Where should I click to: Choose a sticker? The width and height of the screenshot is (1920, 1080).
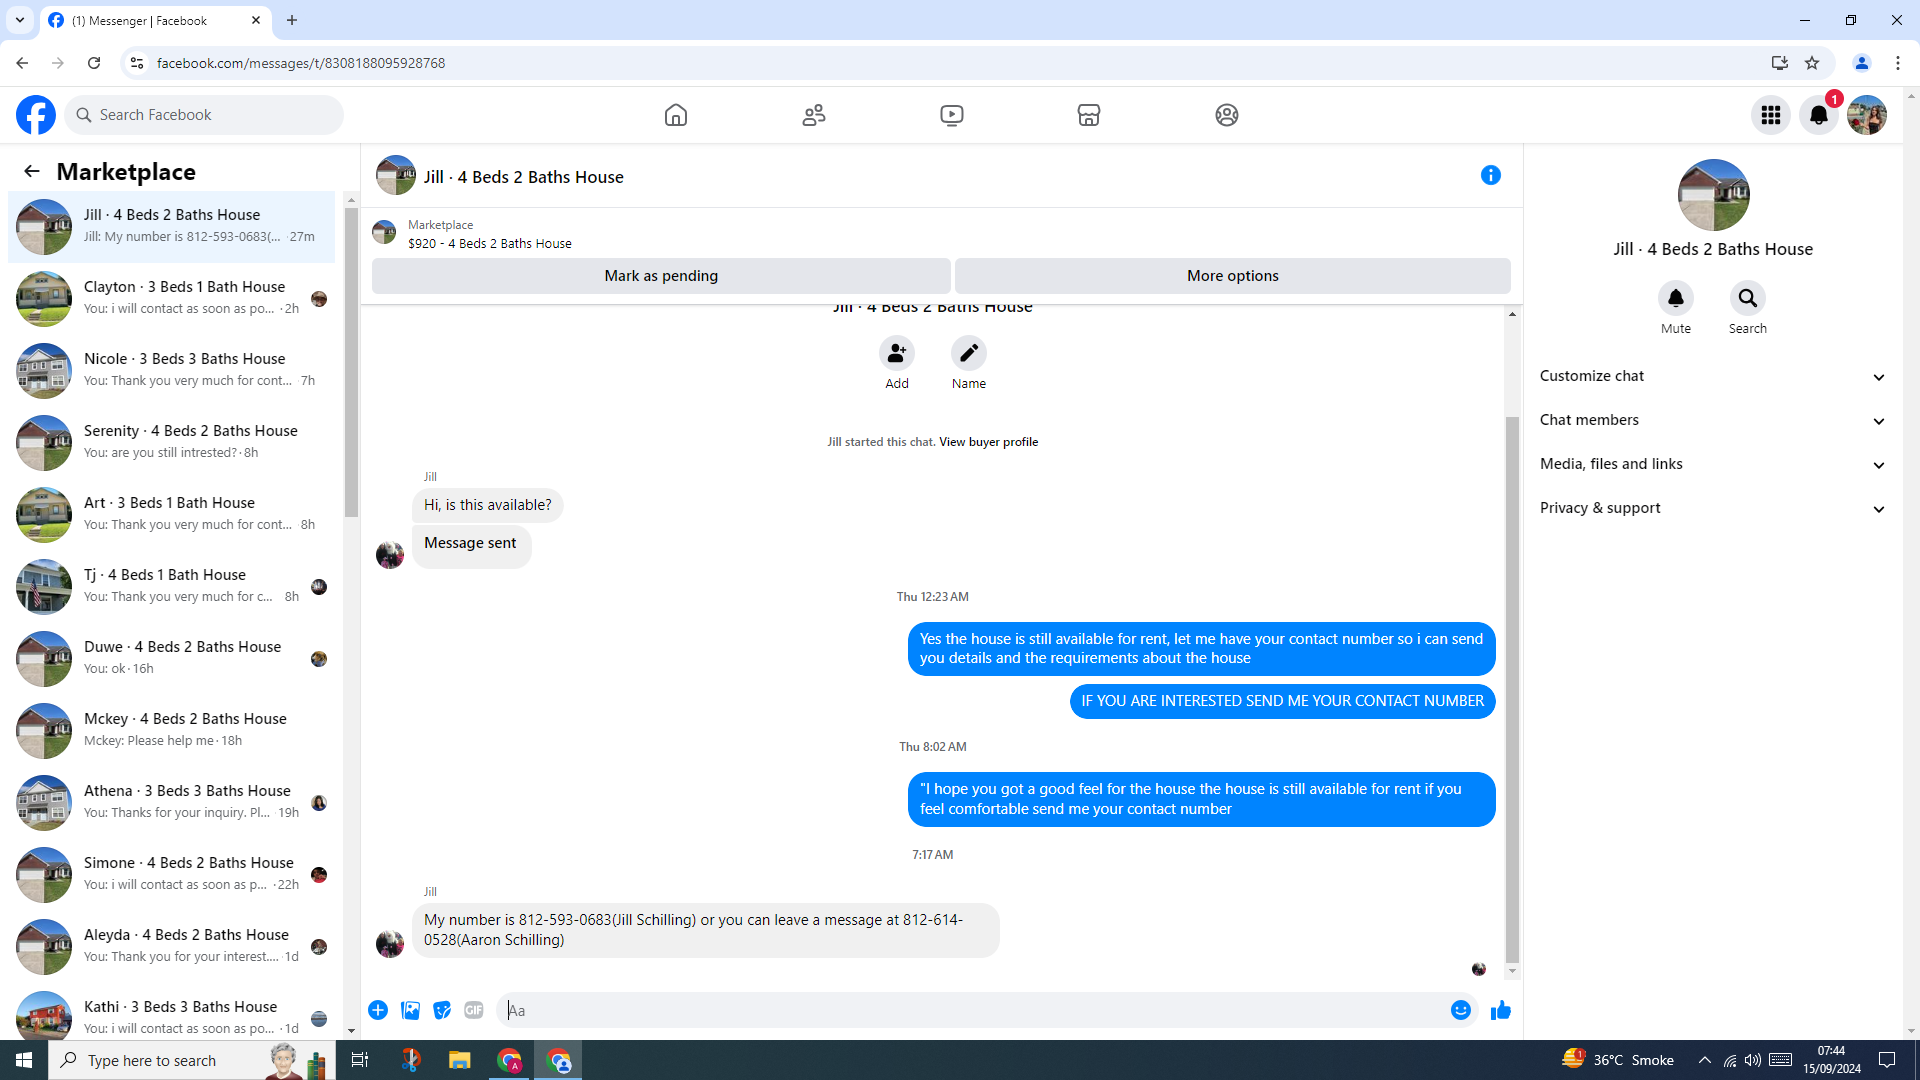click(x=442, y=1010)
